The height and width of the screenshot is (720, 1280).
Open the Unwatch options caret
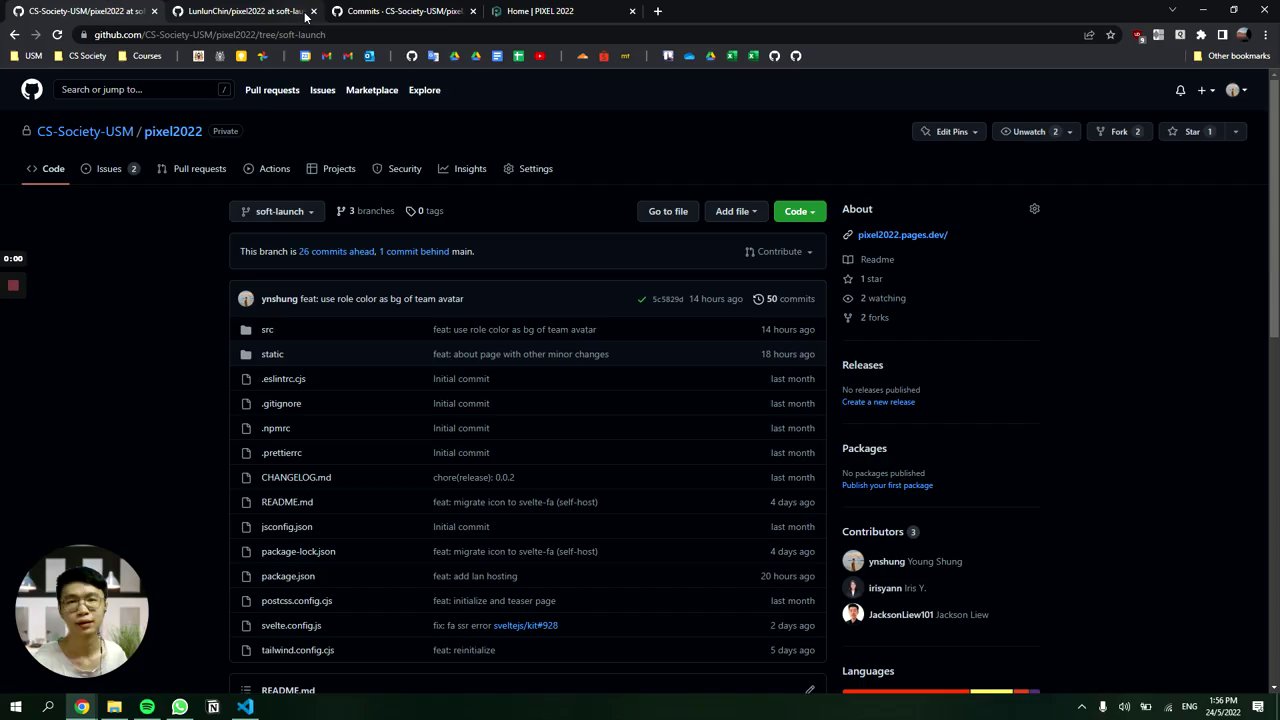1069,132
